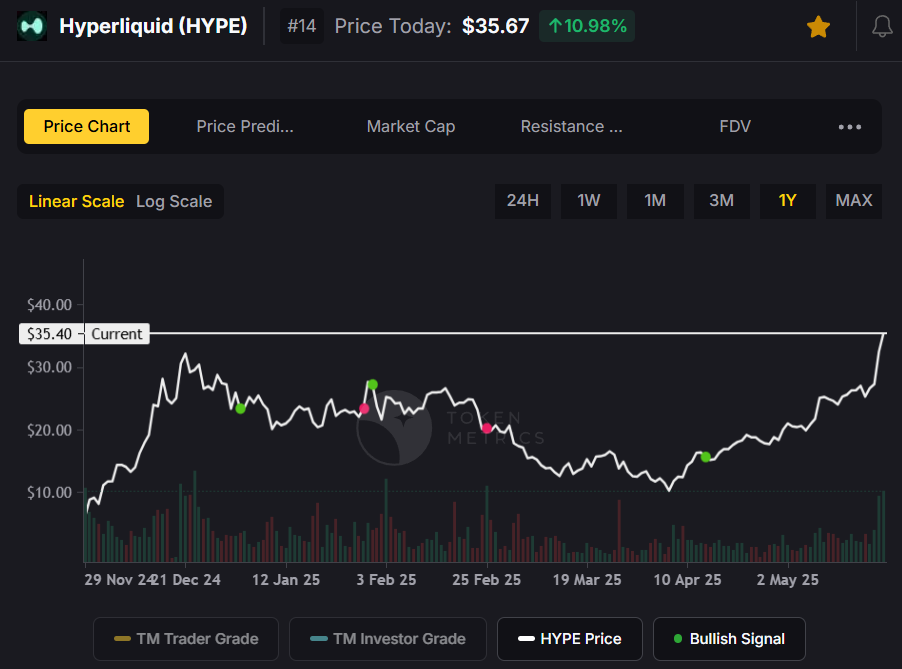
Task: Click bullish signal dot near 10 Apr 25
Action: point(705,457)
